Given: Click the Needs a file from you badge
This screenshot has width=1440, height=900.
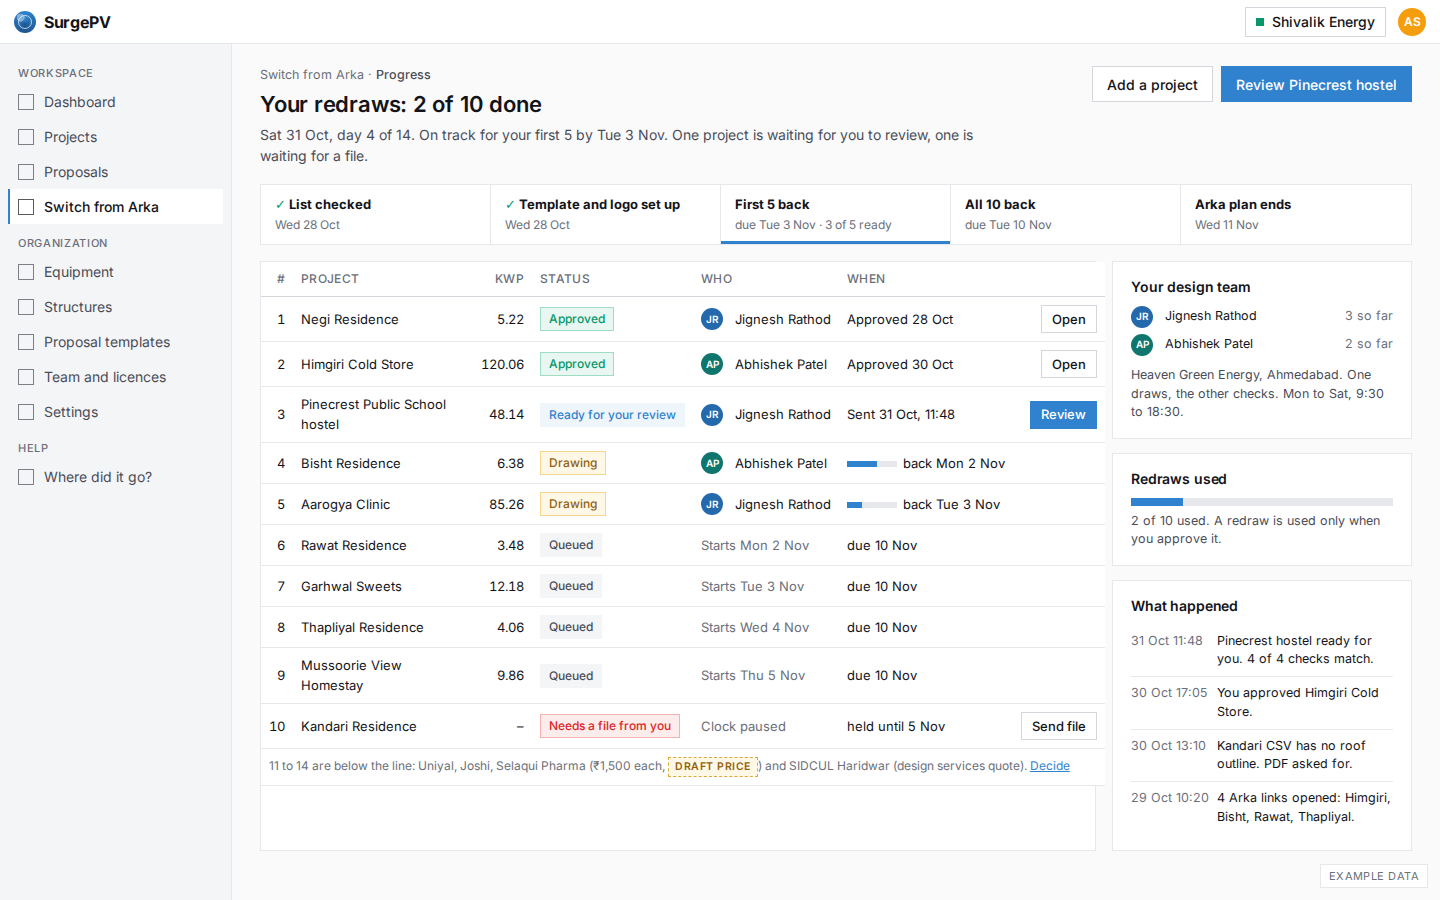Looking at the screenshot, I should coord(610,726).
